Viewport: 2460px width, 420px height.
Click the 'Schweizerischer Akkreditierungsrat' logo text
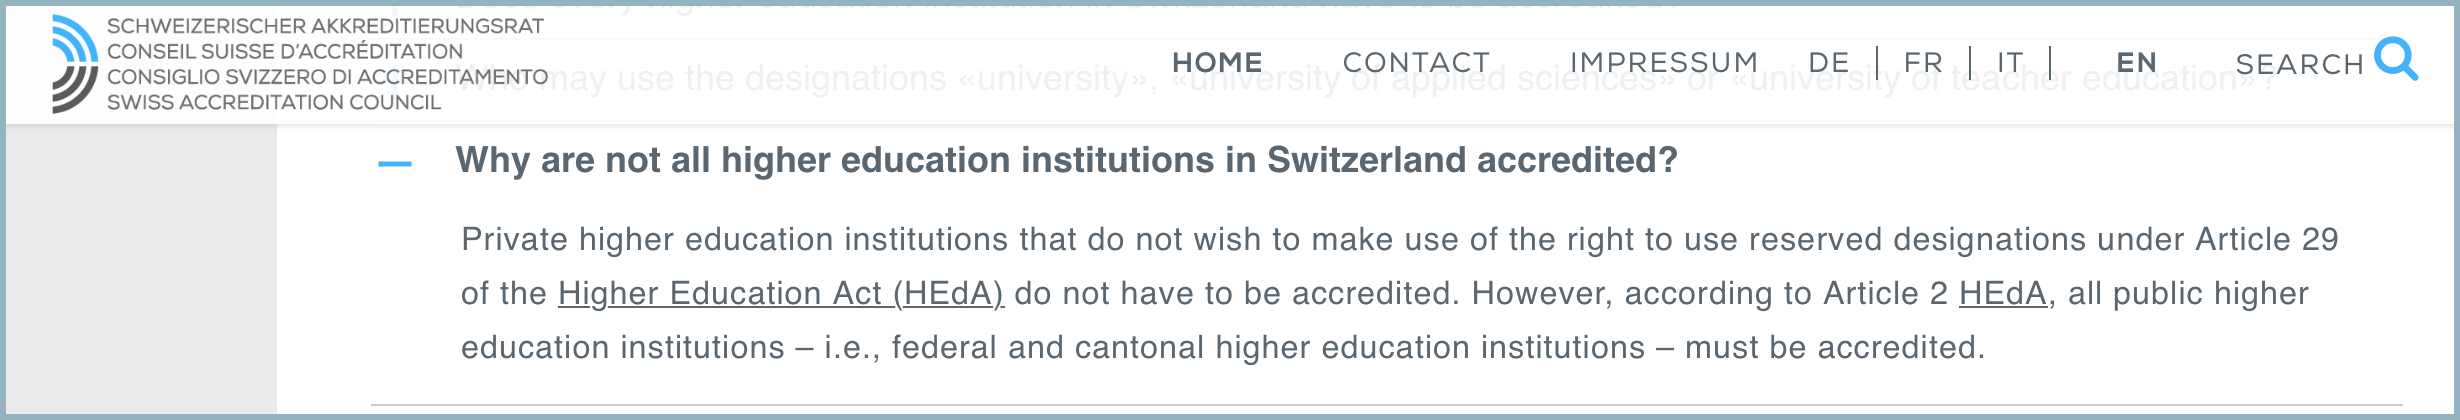click(325, 26)
